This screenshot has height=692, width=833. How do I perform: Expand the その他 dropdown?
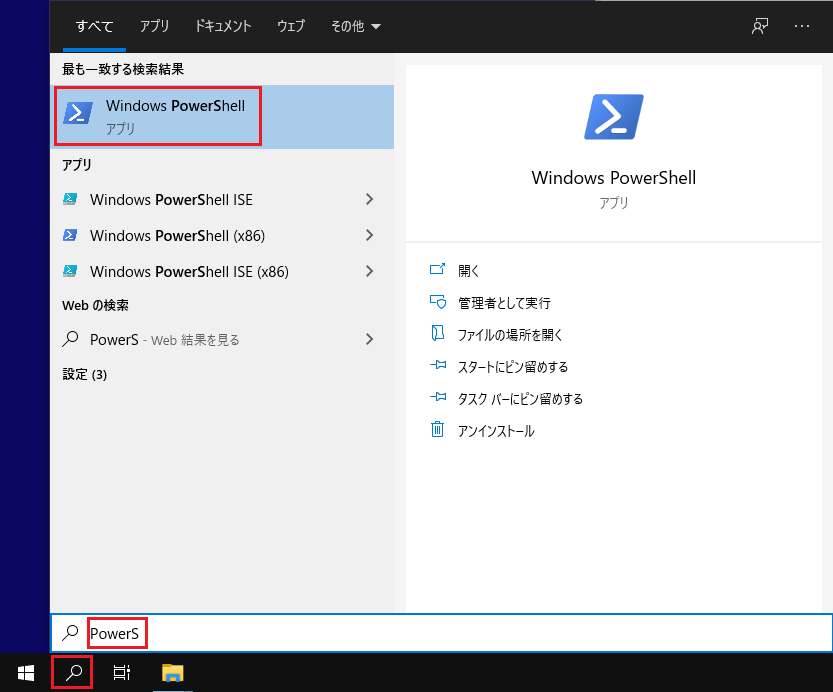tap(355, 27)
